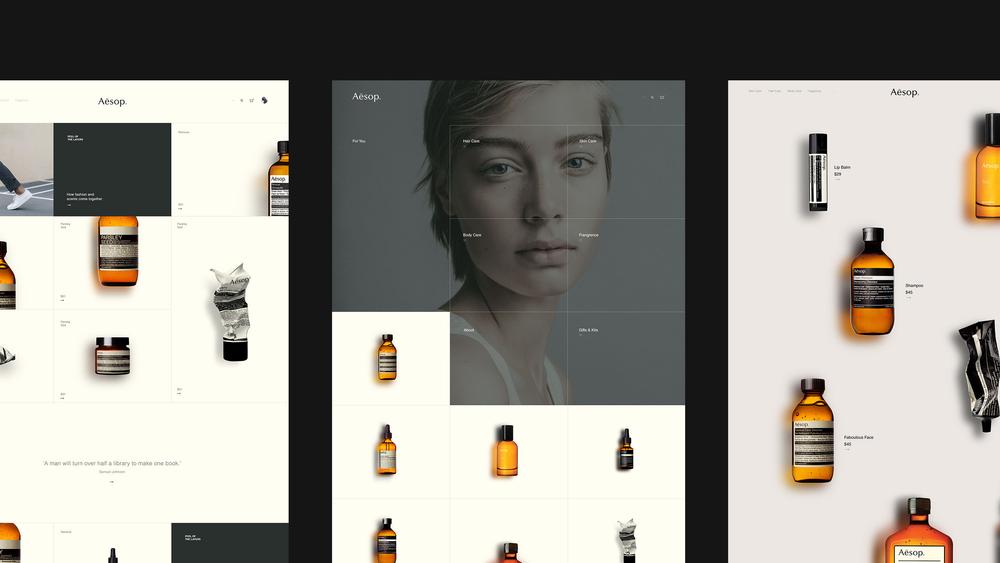The image size is (1000, 563).
Task: Open the Lip Balm product label
Action: pos(842,167)
